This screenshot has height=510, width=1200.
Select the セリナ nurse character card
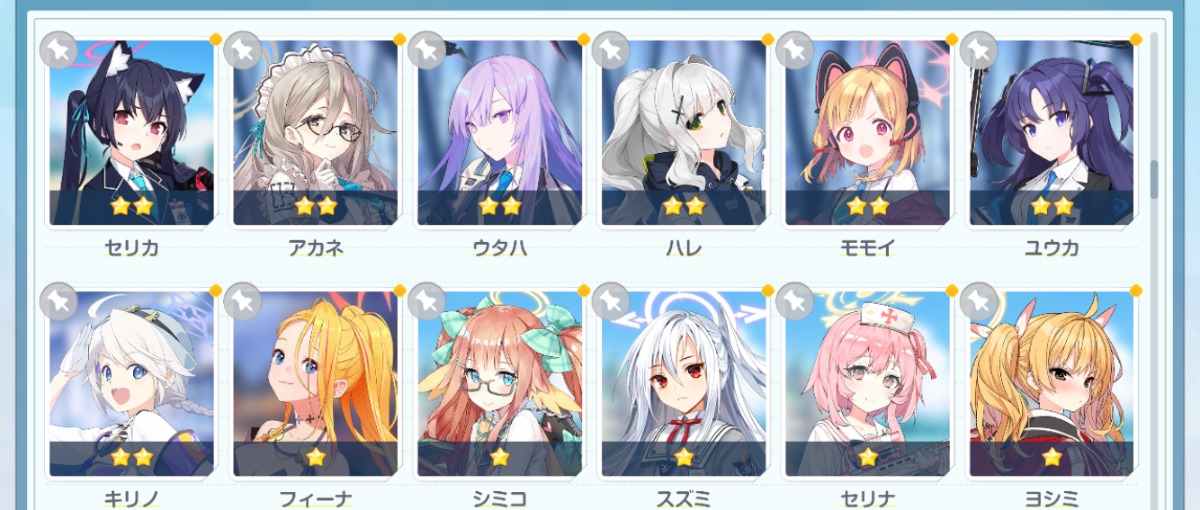coord(868,383)
